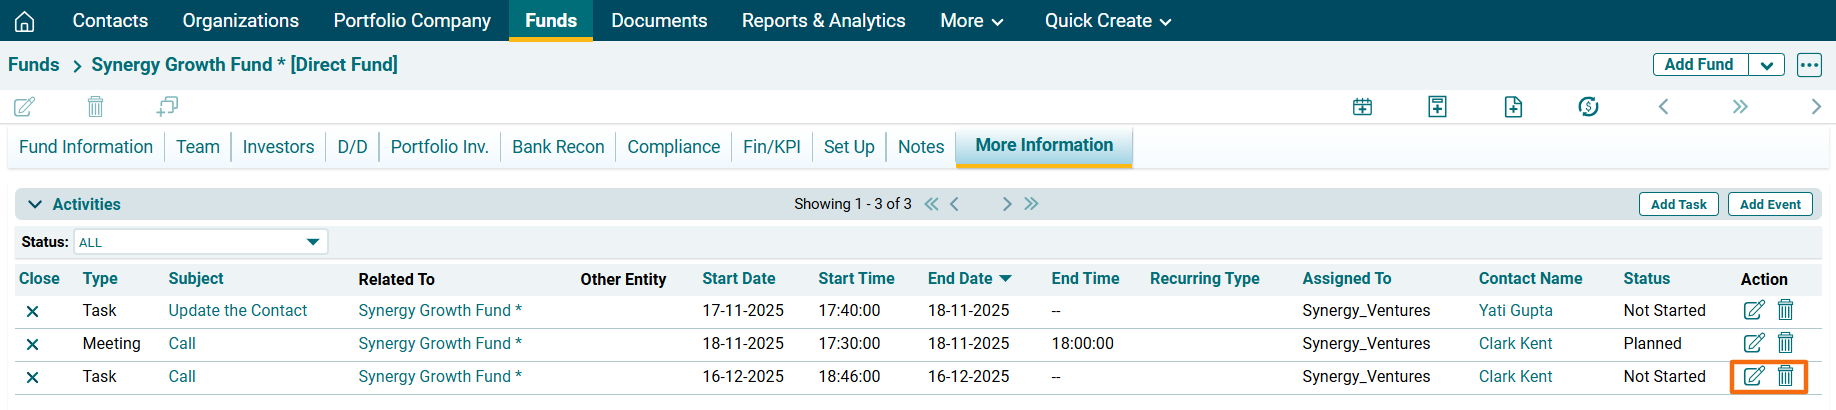
Task: Open the More menu in navigation bar
Action: coord(971,21)
